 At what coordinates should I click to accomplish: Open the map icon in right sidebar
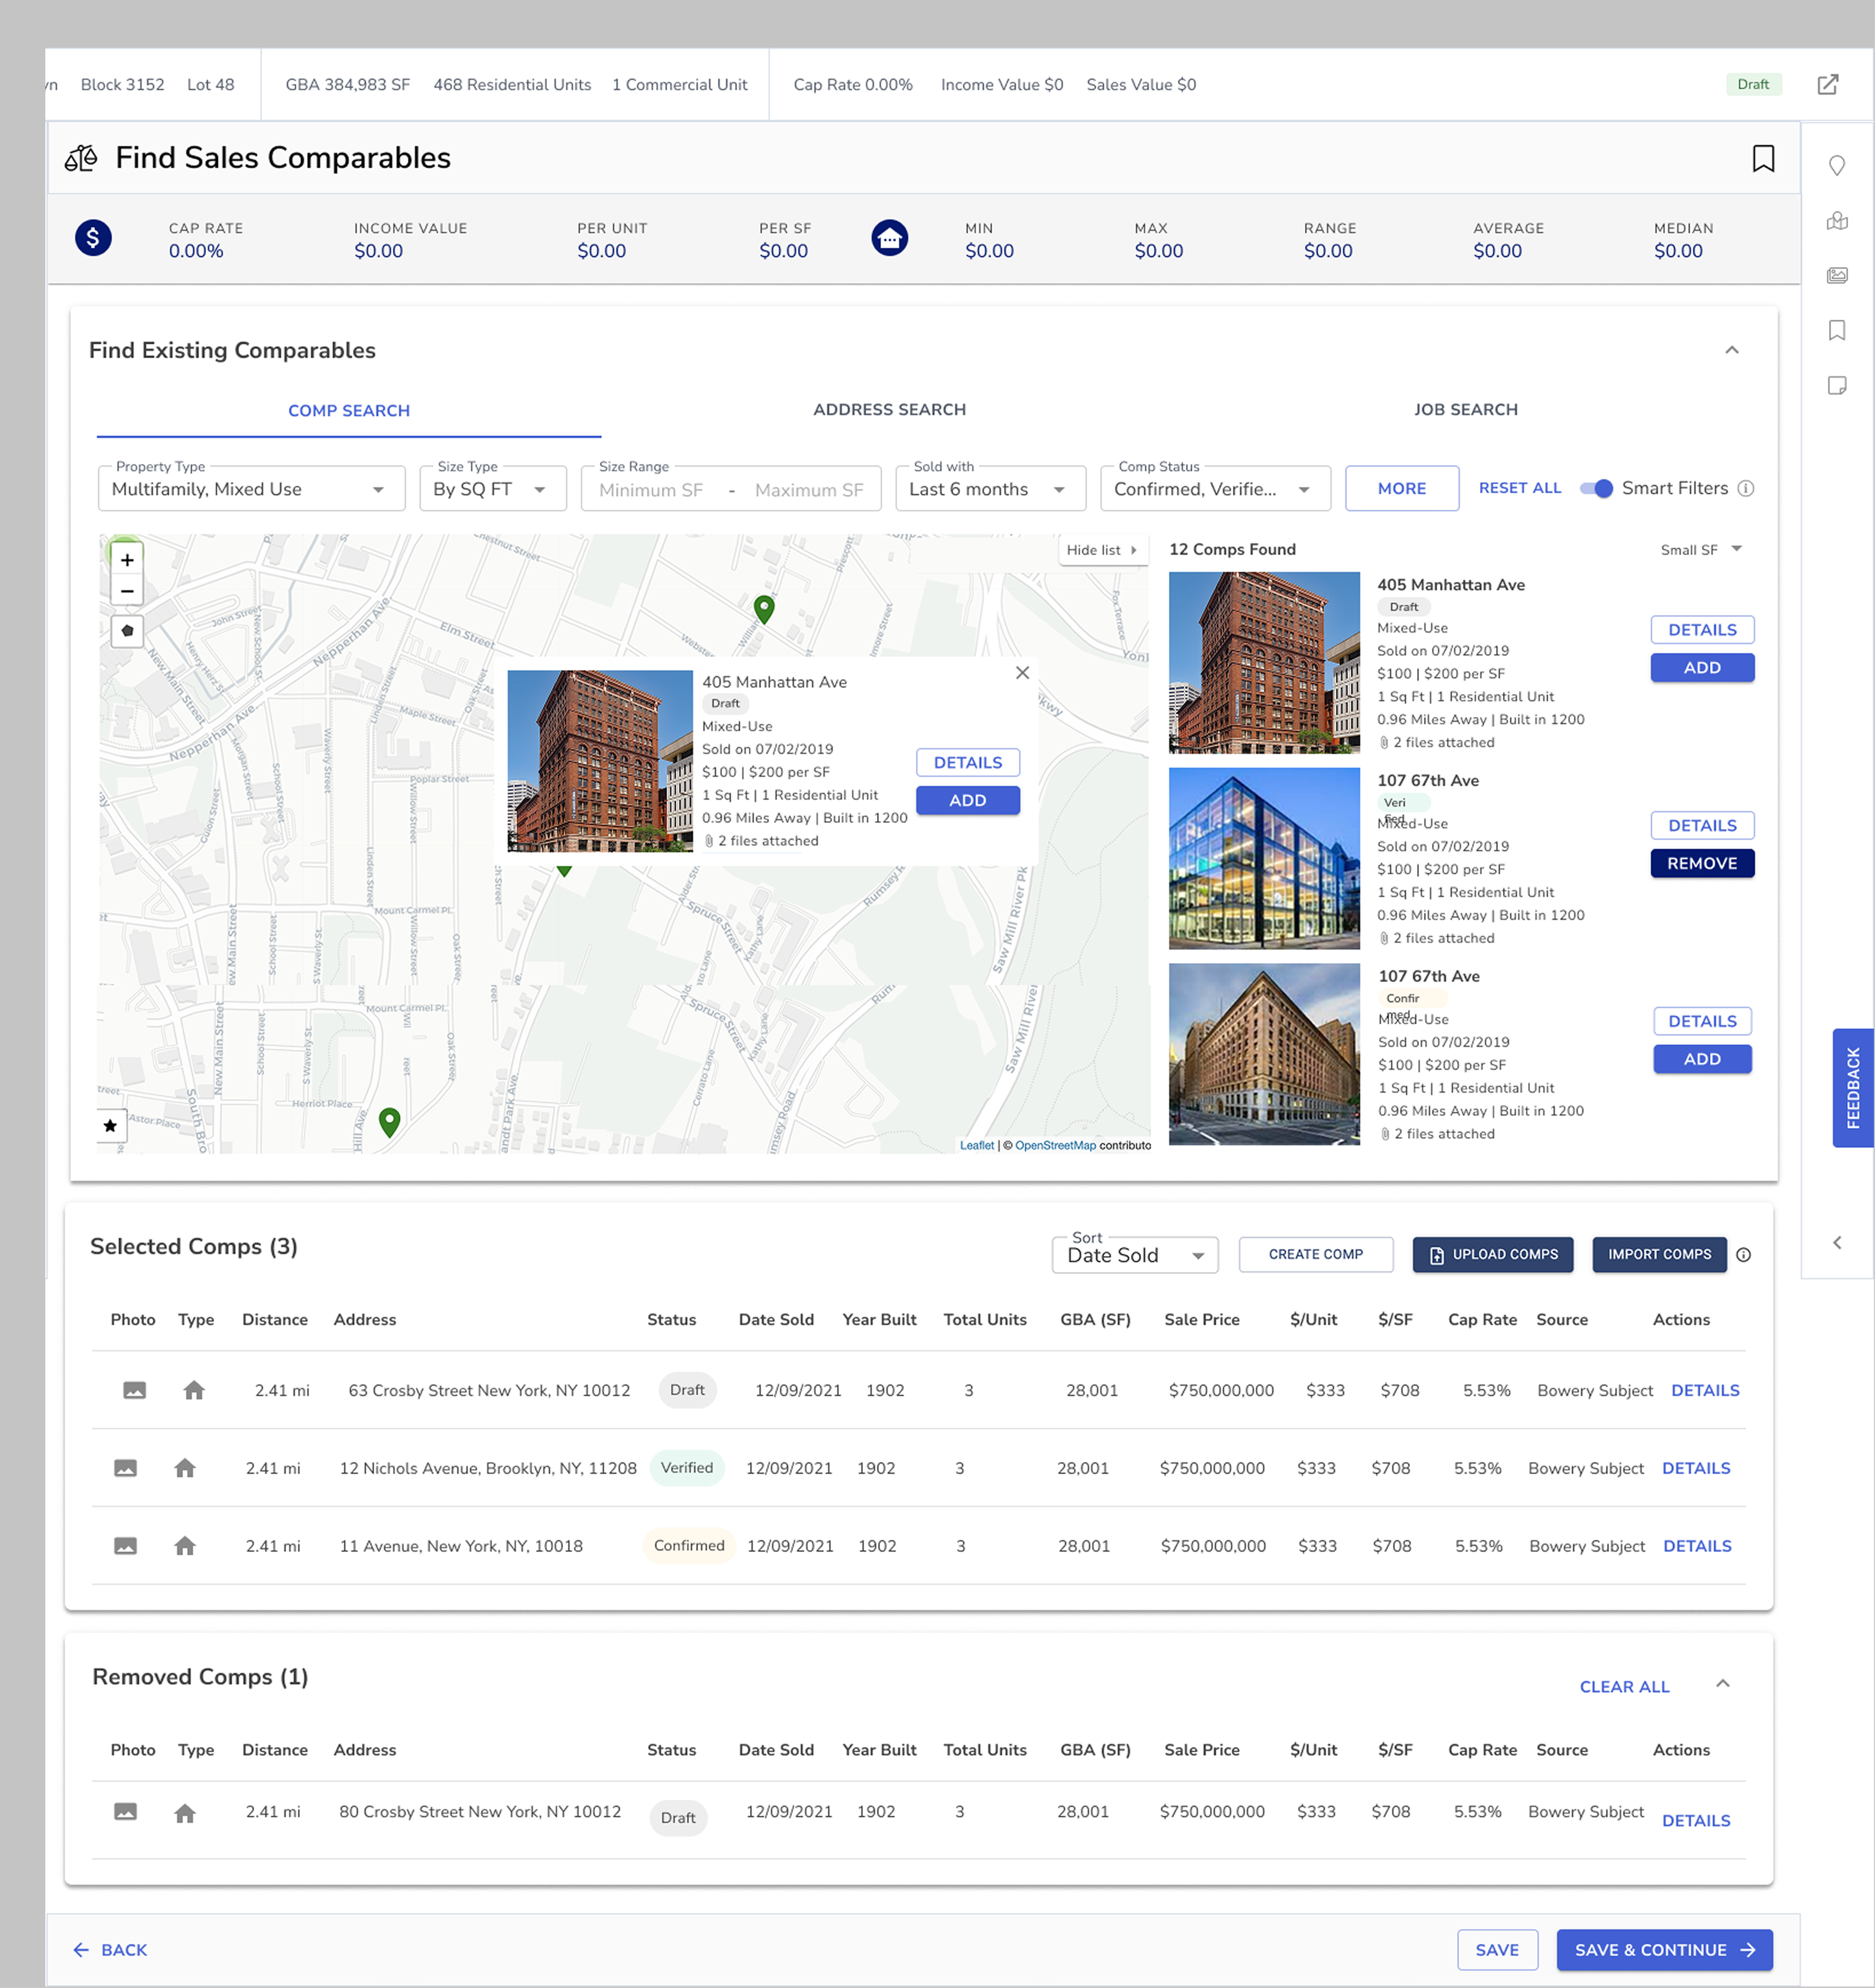point(1837,221)
